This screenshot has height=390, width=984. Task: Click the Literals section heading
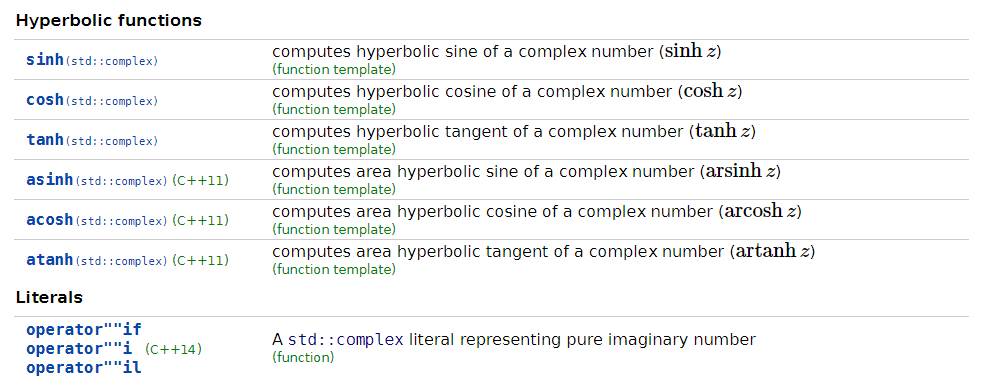click(49, 297)
